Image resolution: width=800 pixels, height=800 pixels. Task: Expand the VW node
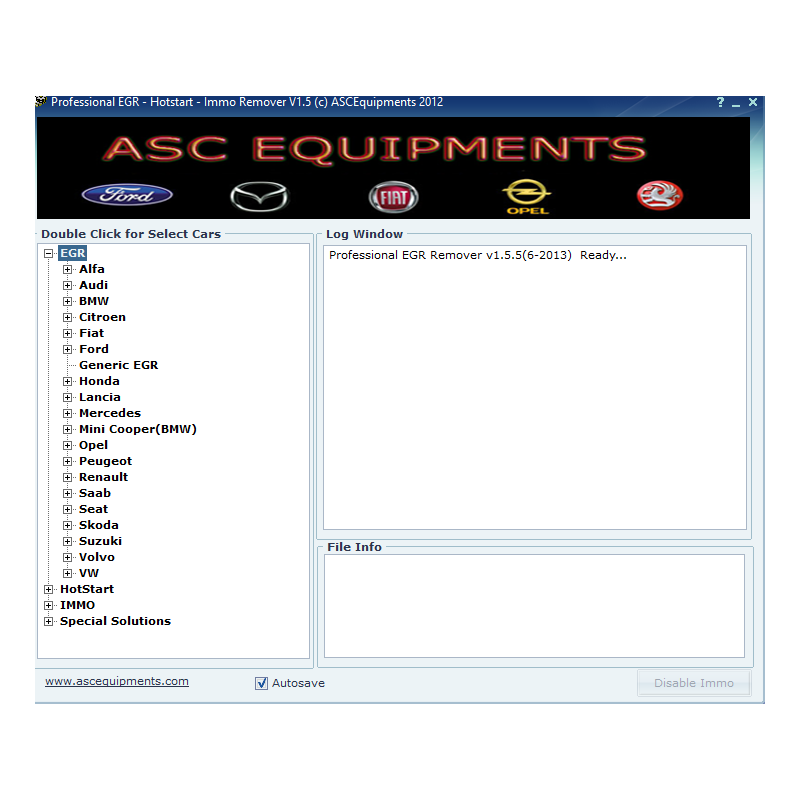(67, 573)
